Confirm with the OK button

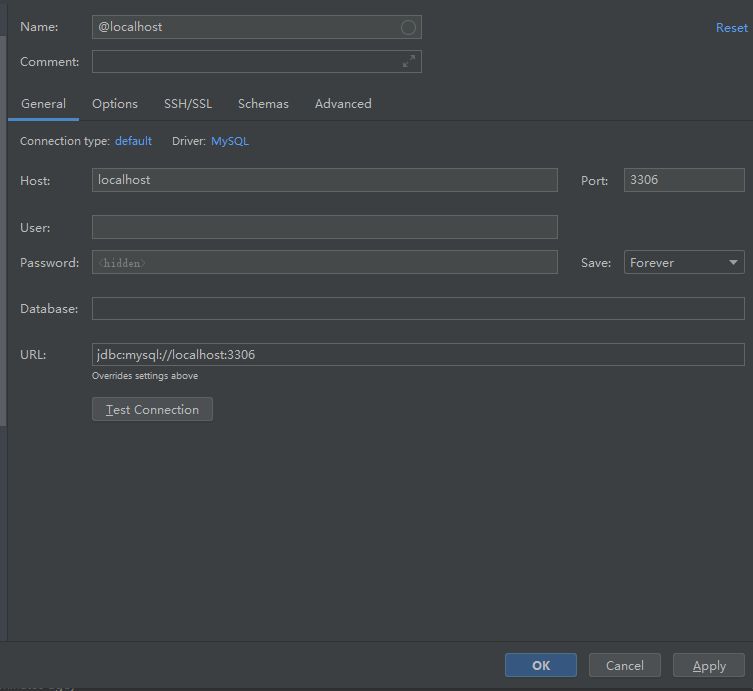click(541, 665)
